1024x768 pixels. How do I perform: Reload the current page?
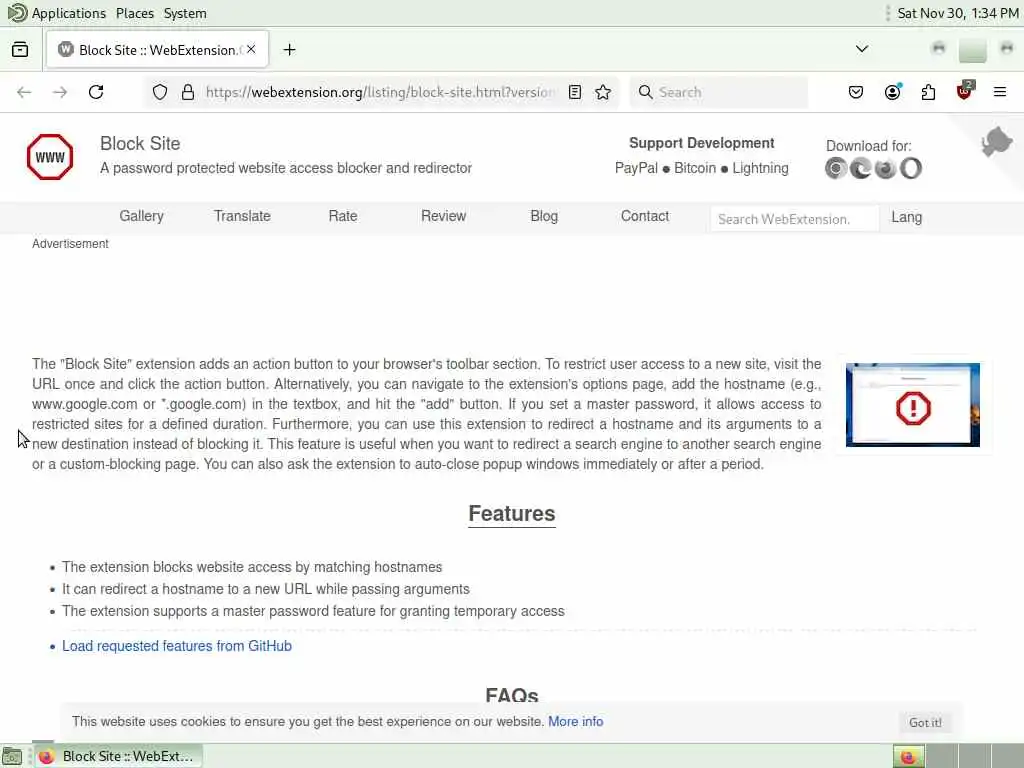click(96, 92)
